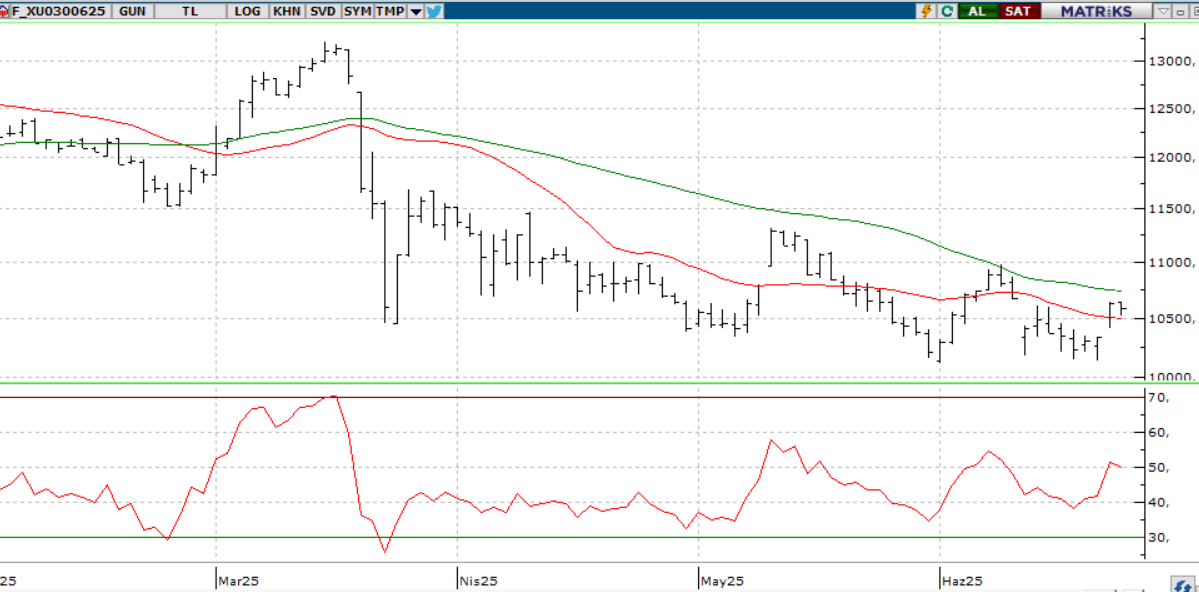1199x592 pixels.
Task: Open the window options triangle dropdown
Action: tap(1163, 11)
